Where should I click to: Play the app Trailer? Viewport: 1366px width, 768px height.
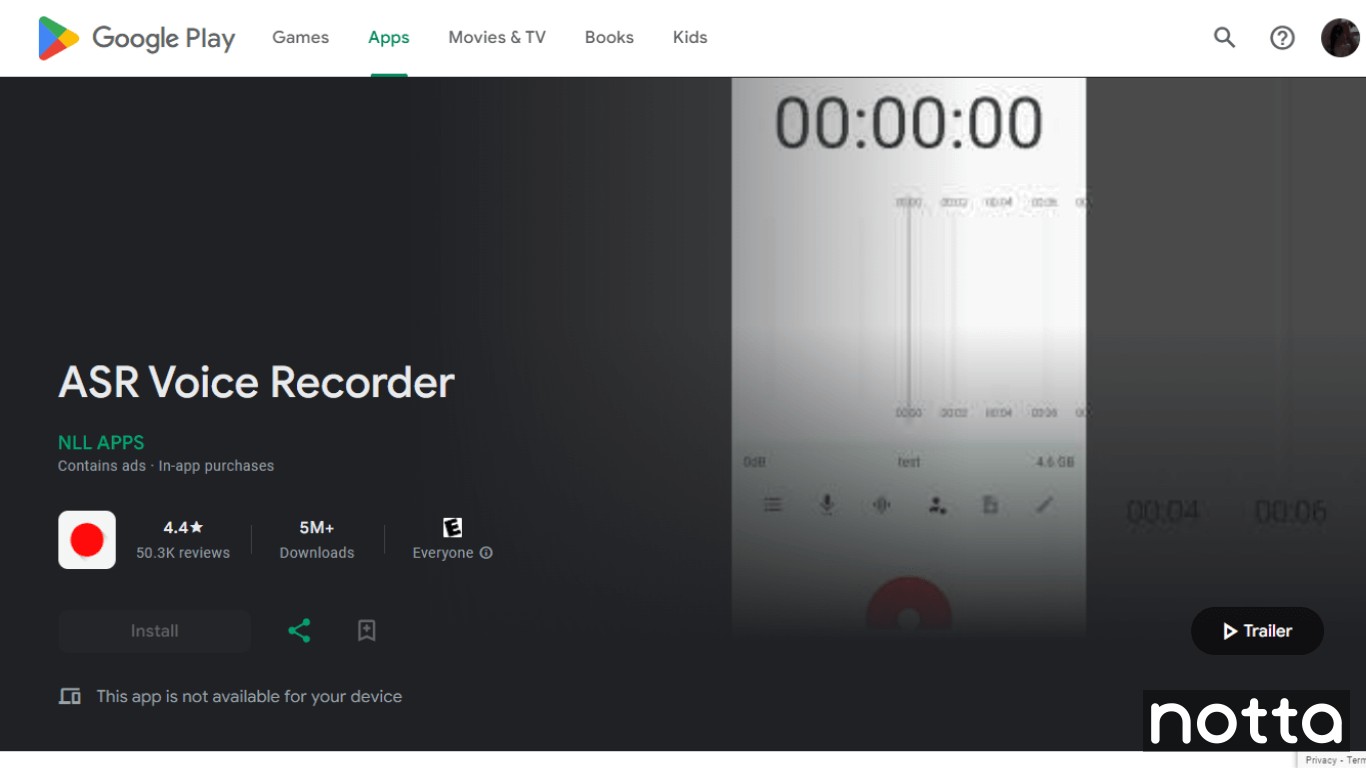[1257, 631]
